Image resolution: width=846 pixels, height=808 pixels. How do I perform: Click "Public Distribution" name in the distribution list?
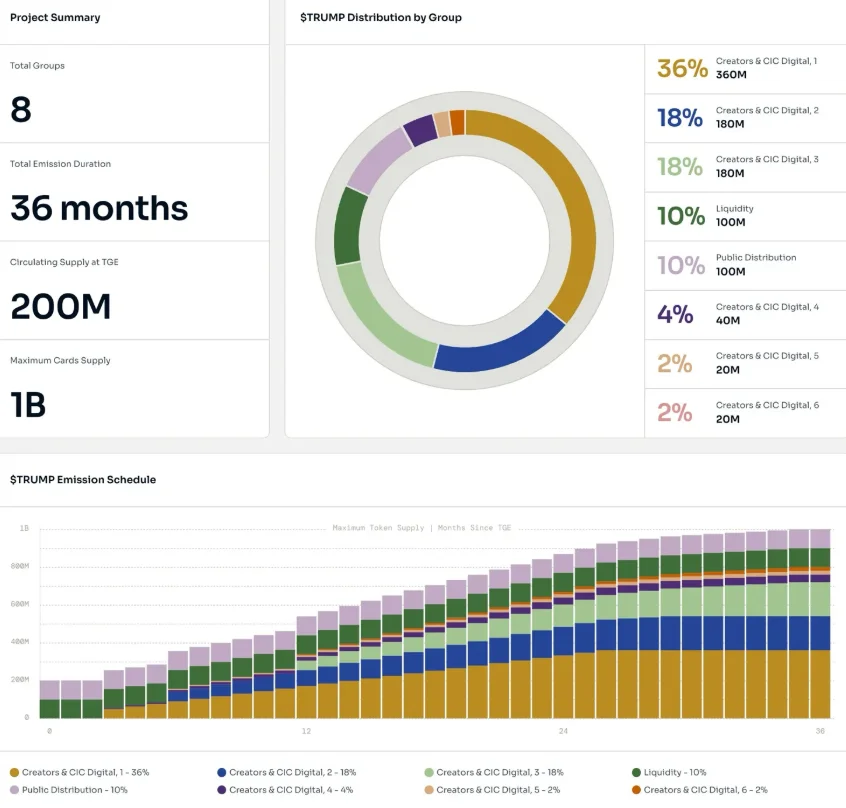pos(756,258)
